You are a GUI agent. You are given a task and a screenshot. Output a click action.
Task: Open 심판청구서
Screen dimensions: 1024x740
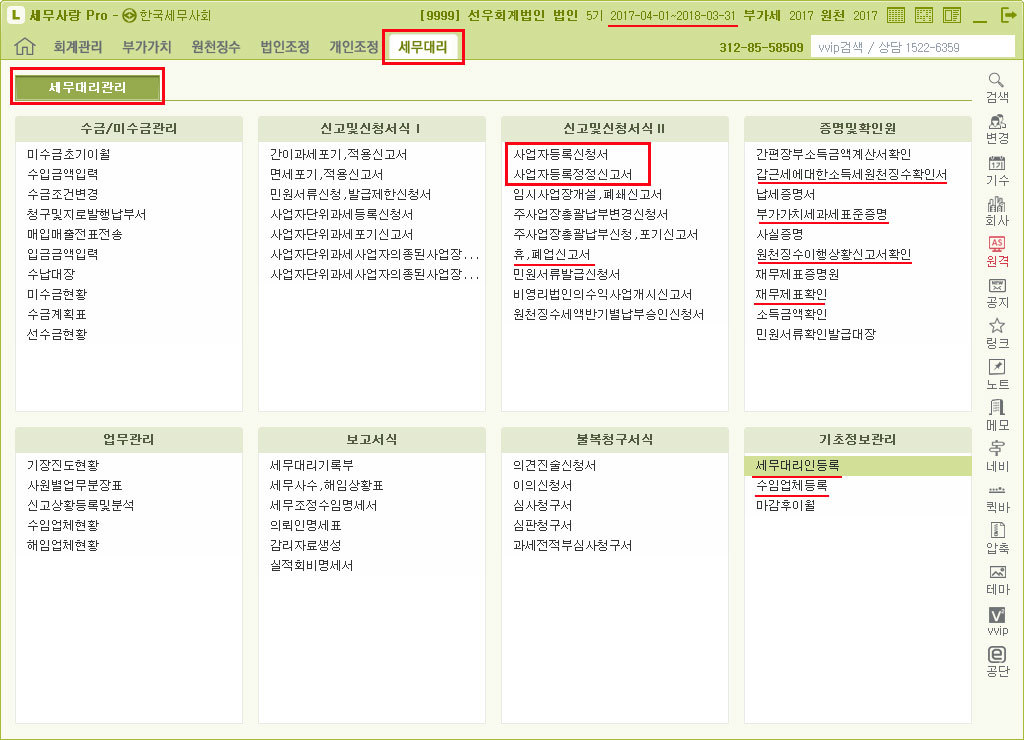click(543, 525)
